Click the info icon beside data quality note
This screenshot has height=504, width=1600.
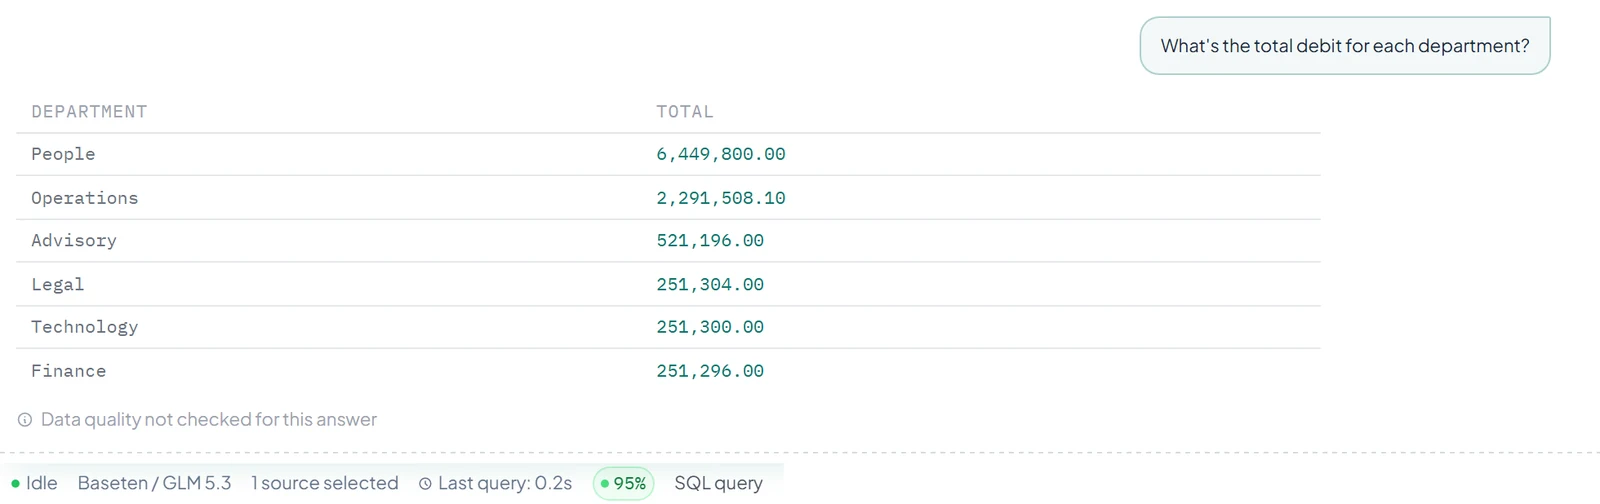[x=25, y=420]
